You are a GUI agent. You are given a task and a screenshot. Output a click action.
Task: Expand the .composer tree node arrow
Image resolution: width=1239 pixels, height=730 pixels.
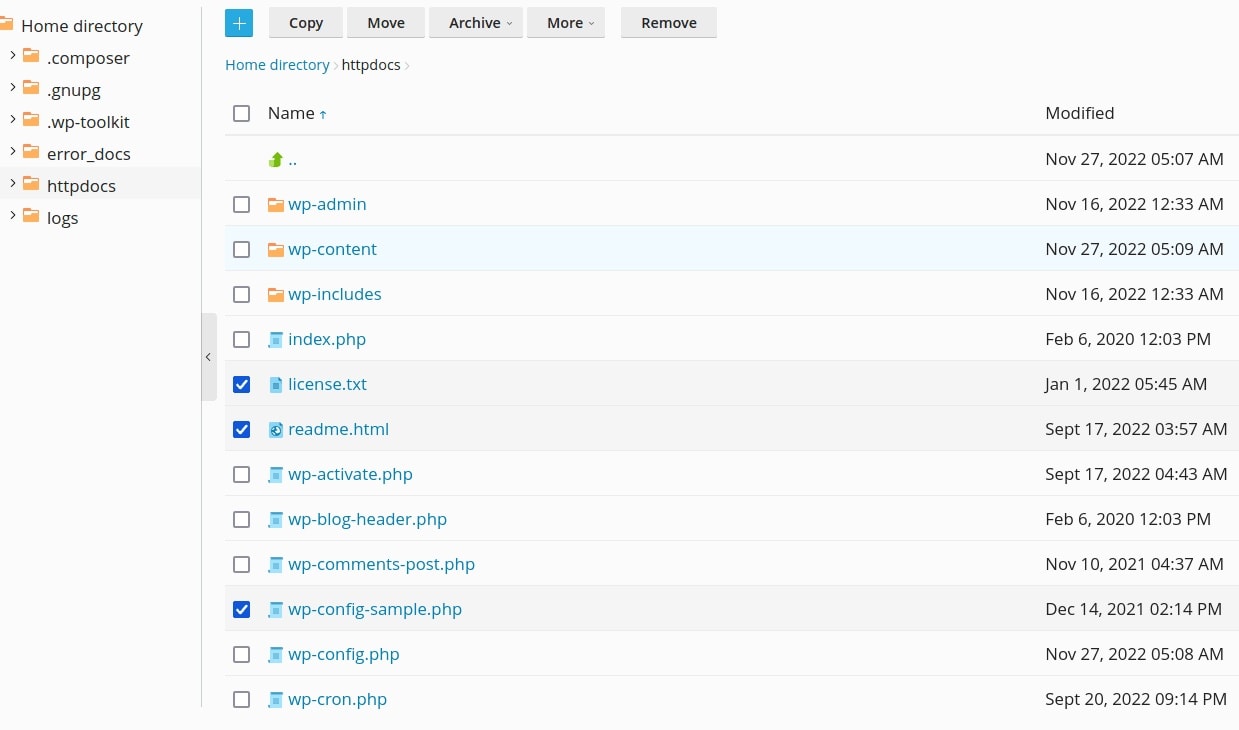click(x=12, y=56)
